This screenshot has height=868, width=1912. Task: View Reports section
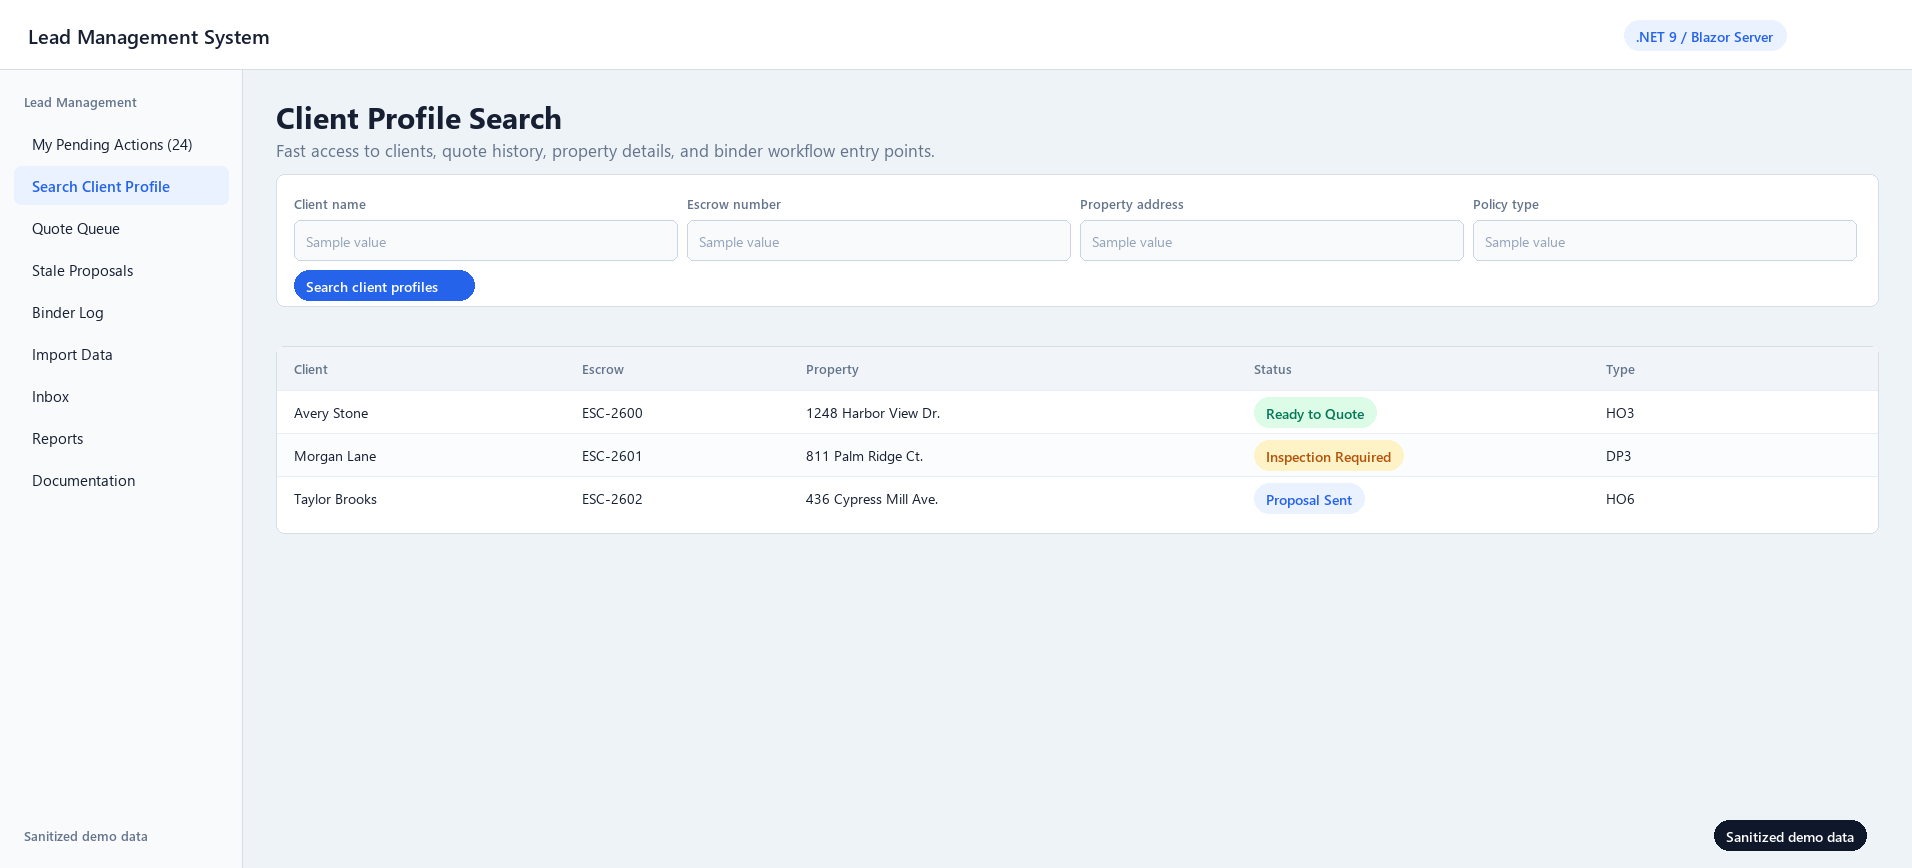[121, 439]
